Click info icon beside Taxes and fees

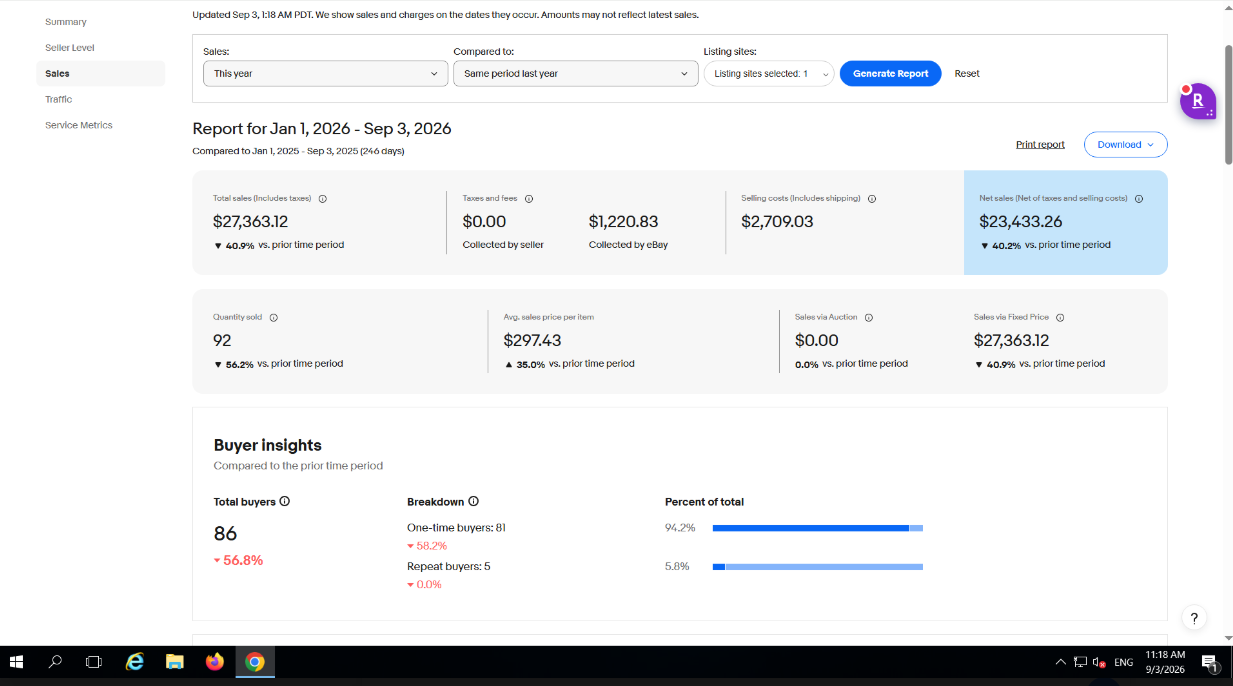coord(529,199)
